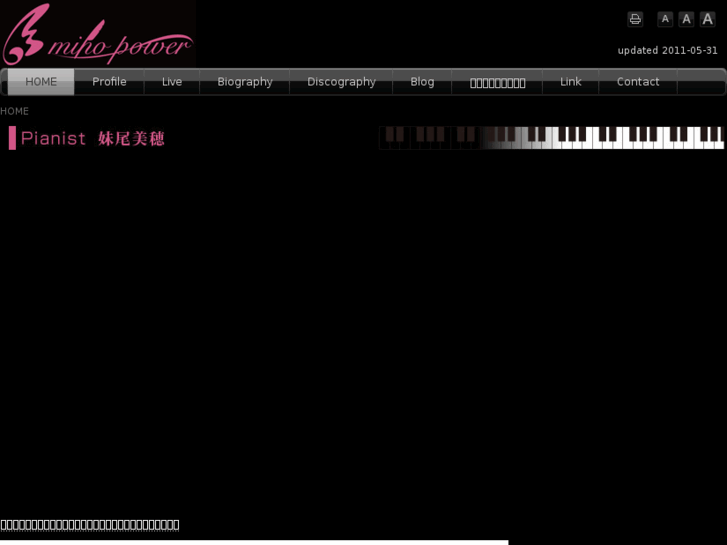This screenshot has height=545, width=727.
Task: Set large font size A
Action: click(x=708, y=19)
